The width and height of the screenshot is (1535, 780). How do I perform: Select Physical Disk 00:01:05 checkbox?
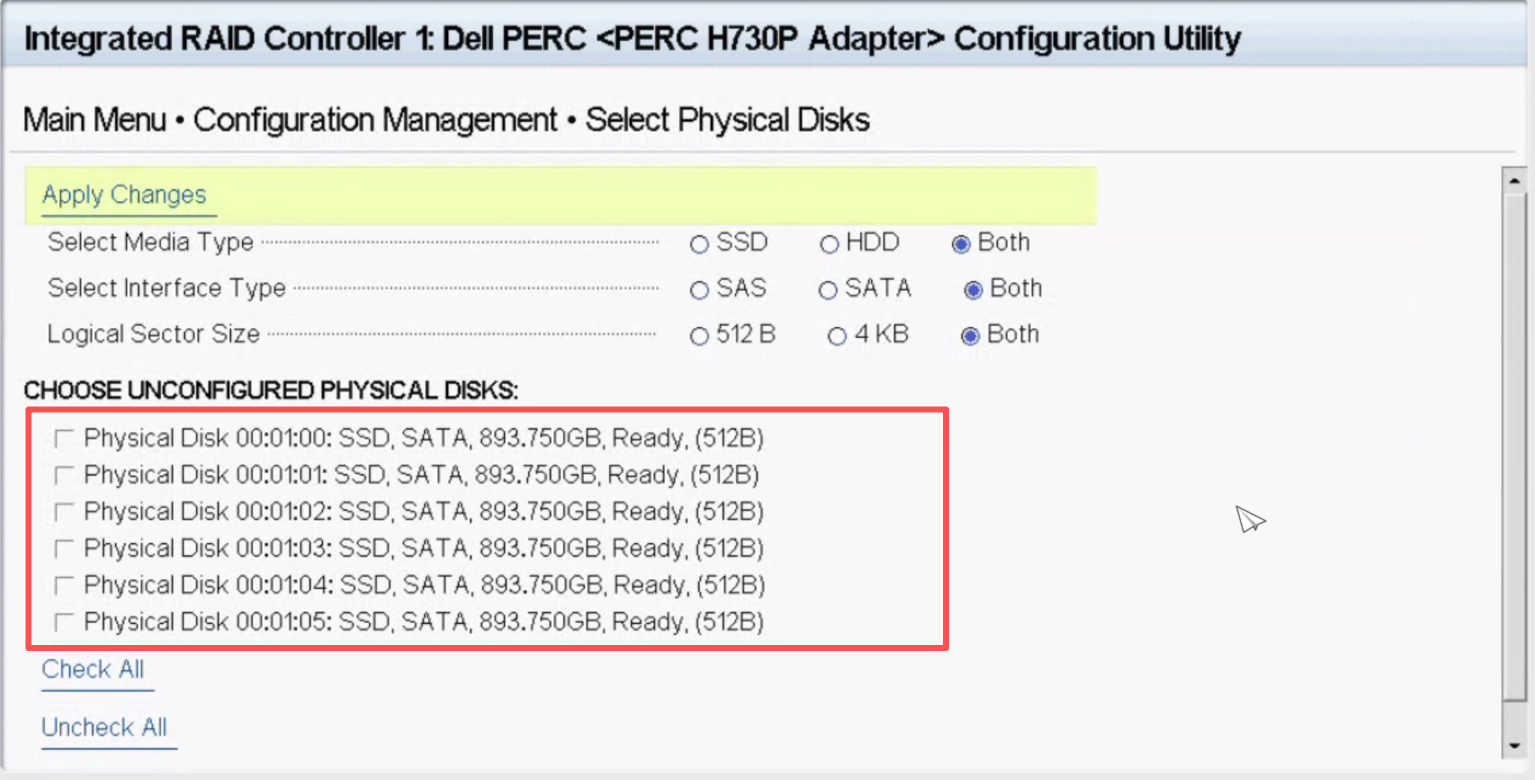coord(65,622)
